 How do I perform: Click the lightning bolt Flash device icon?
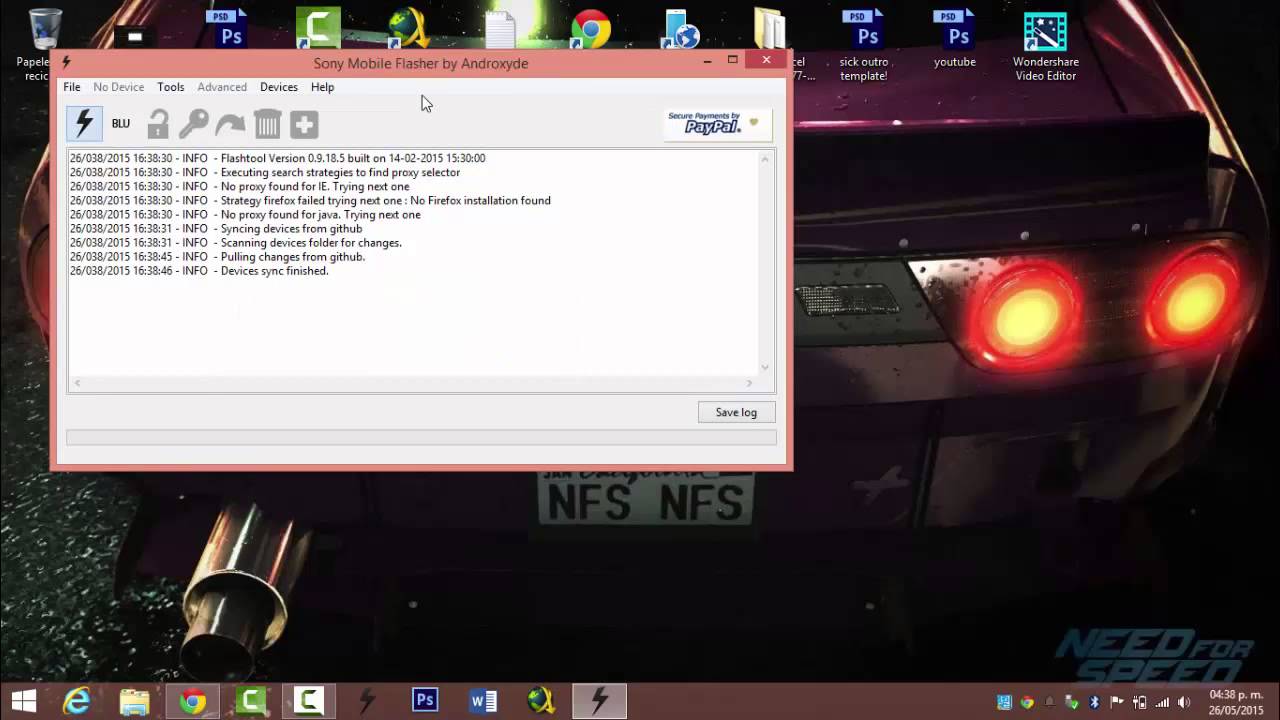tap(84, 124)
